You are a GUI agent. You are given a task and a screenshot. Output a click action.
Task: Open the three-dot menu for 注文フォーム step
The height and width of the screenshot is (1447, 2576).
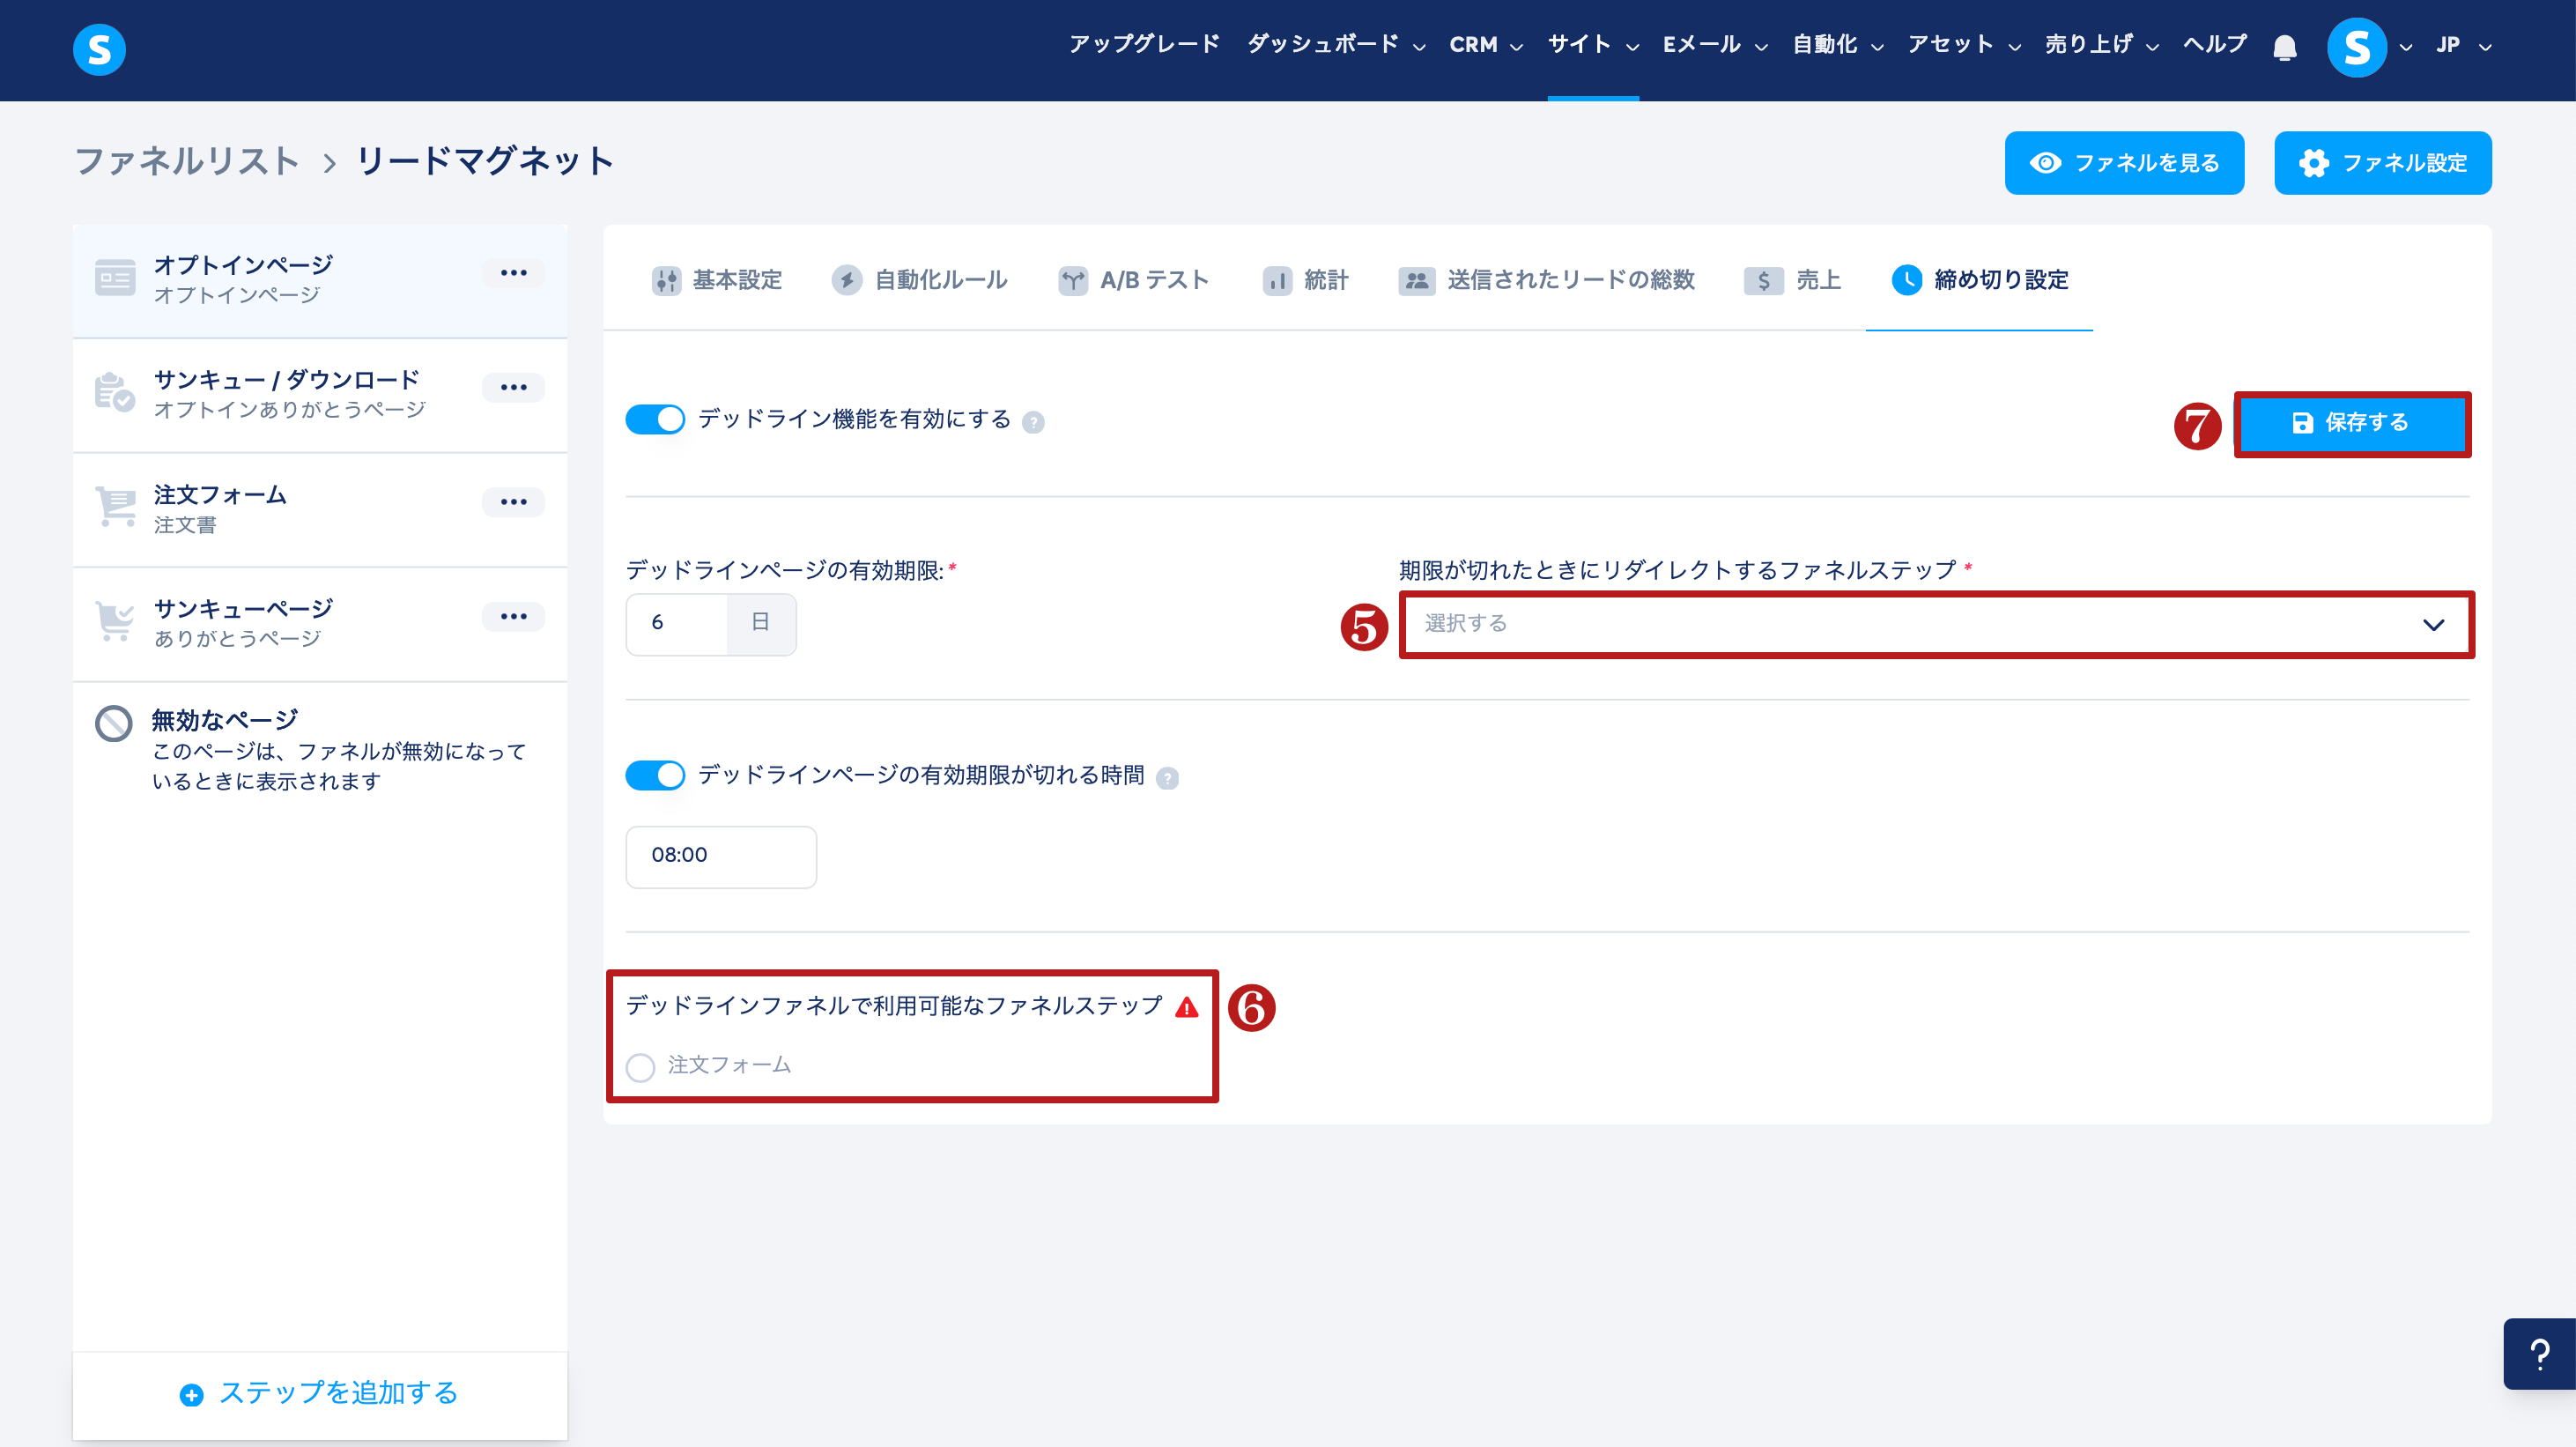coord(513,502)
